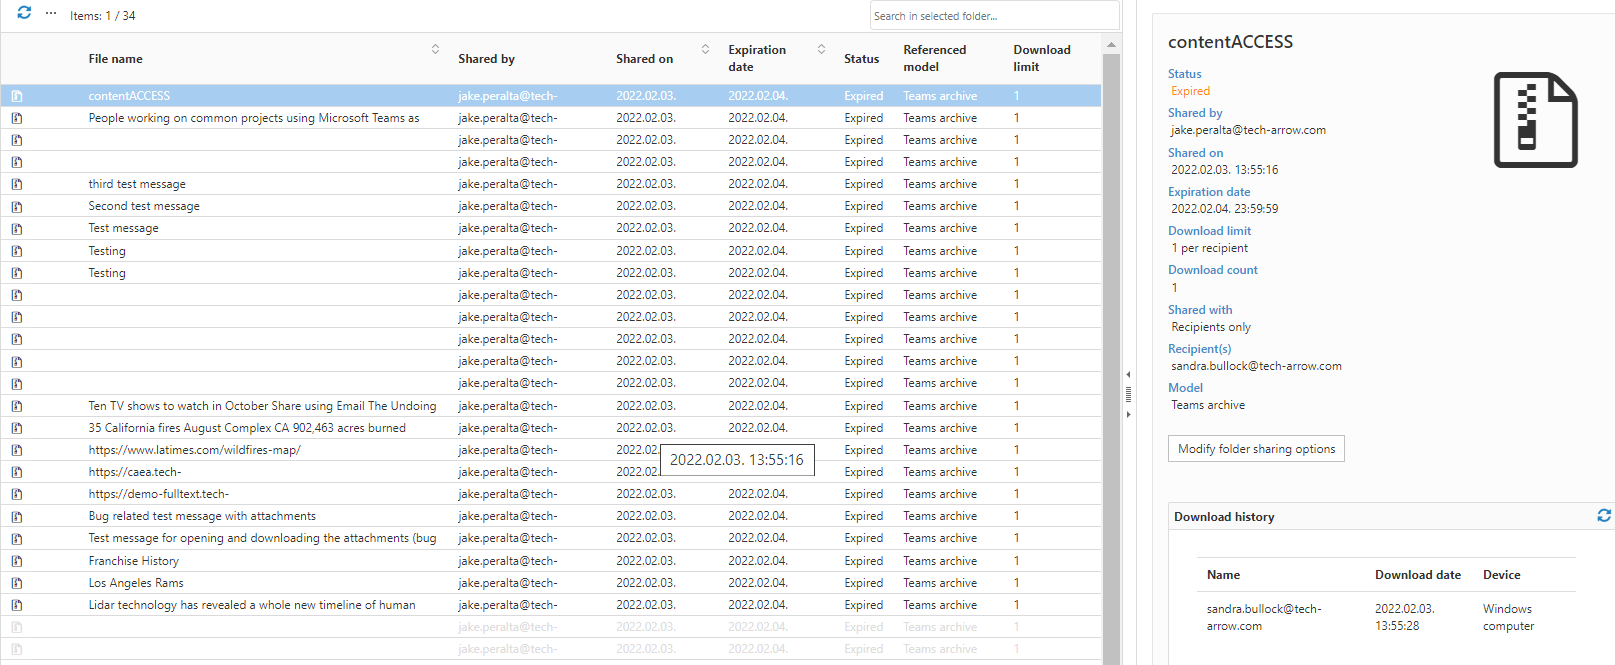
Task: Click the Status column header
Action: tap(861, 59)
